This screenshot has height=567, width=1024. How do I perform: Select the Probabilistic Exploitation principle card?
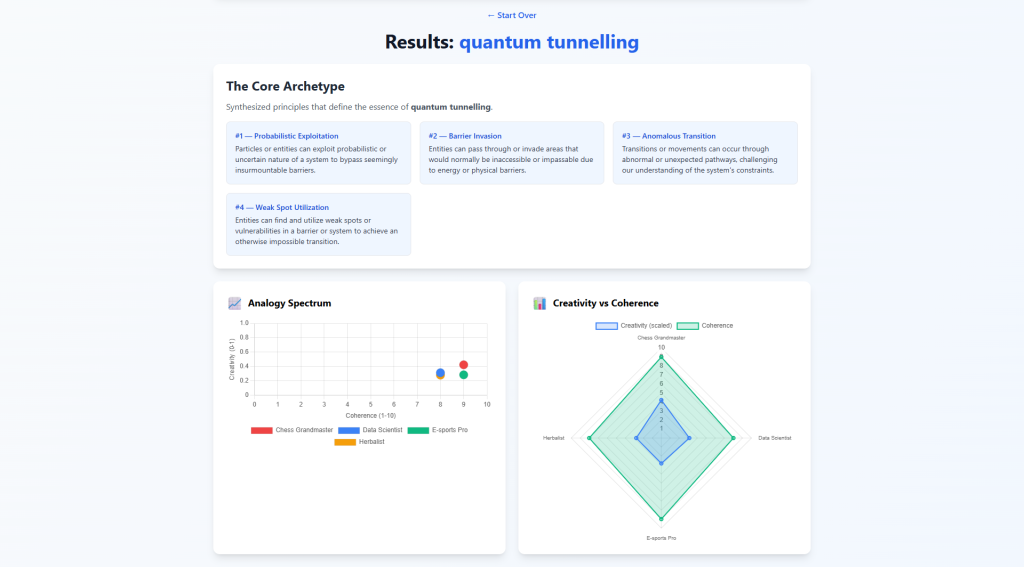(x=318, y=153)
